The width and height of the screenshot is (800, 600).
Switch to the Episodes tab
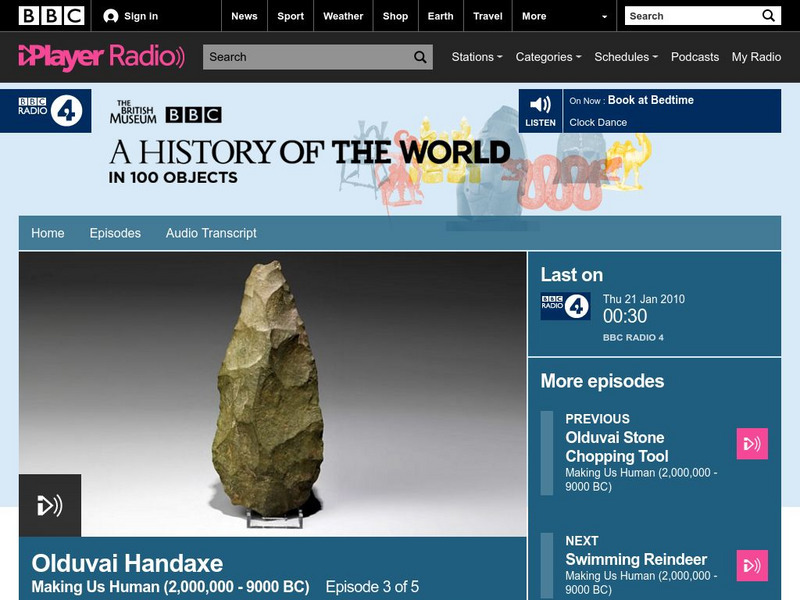coord(115,232)
